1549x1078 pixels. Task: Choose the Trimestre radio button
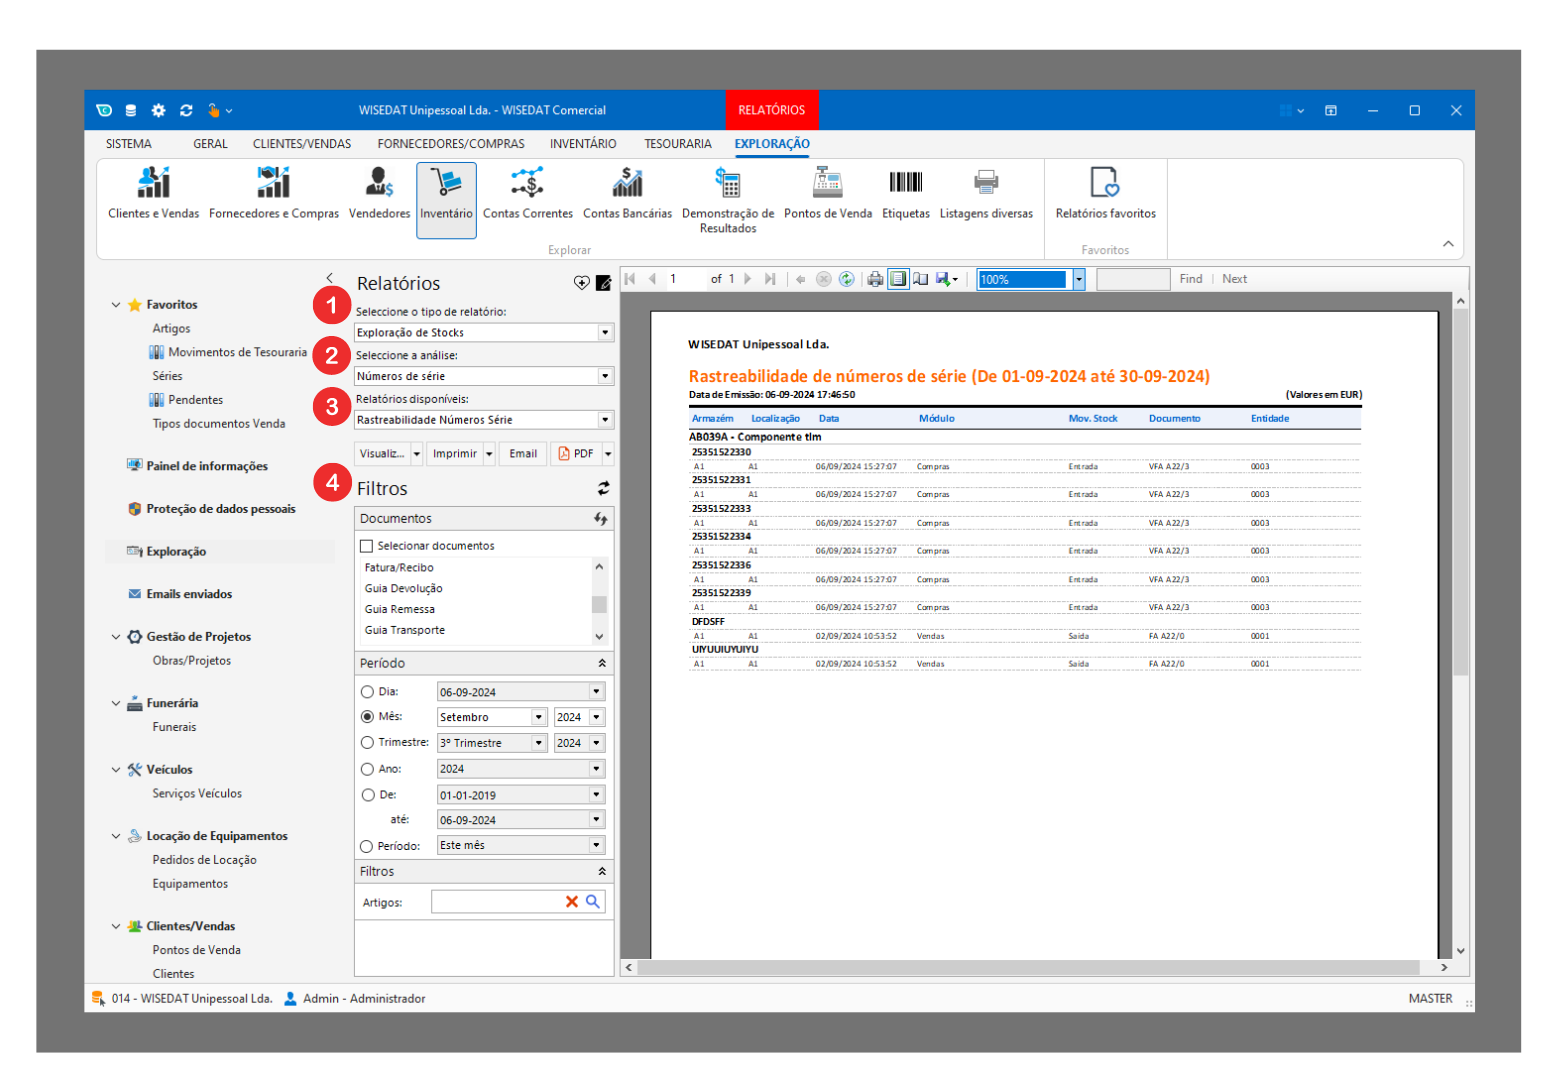pos(367,743)
